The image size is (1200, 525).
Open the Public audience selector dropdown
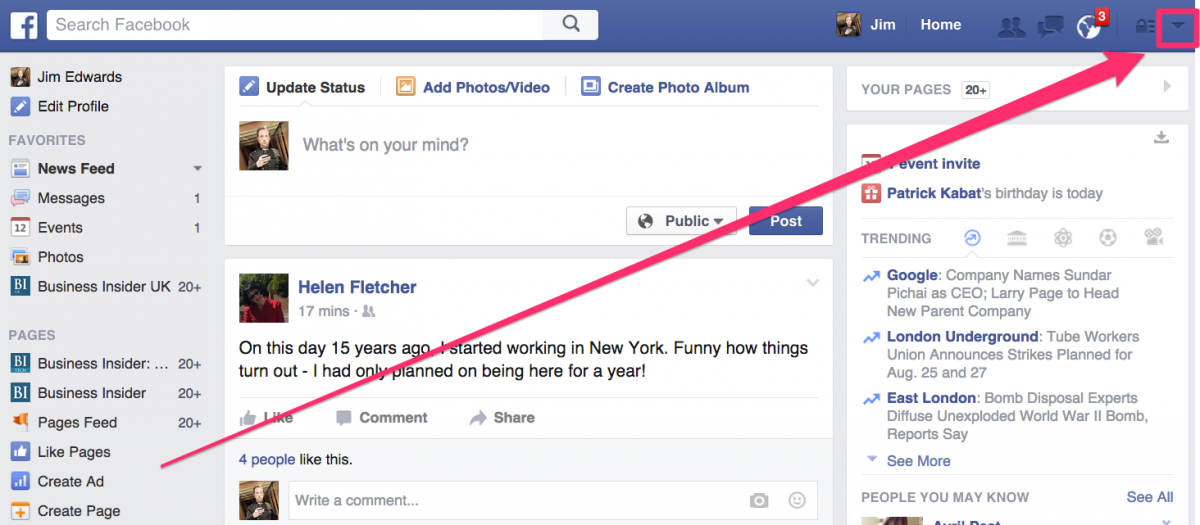681,221
